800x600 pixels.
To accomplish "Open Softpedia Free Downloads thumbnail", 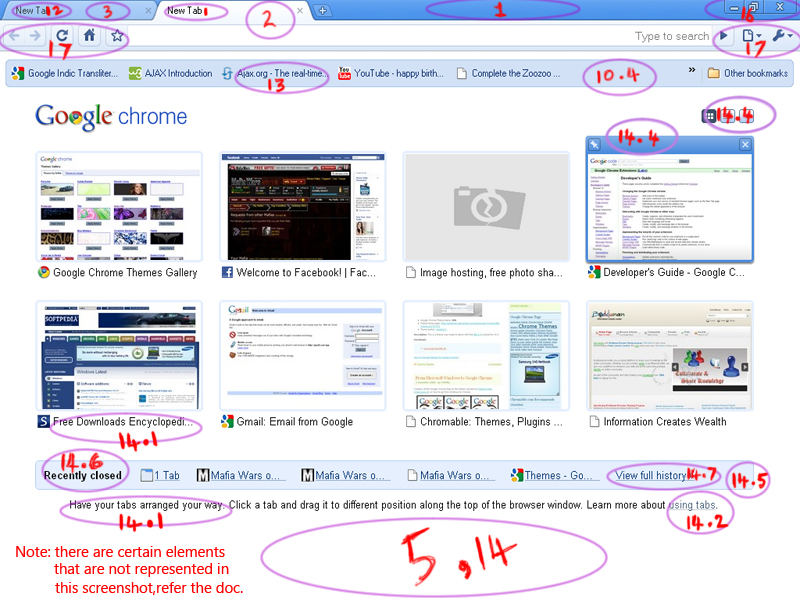I will [119, 356].
